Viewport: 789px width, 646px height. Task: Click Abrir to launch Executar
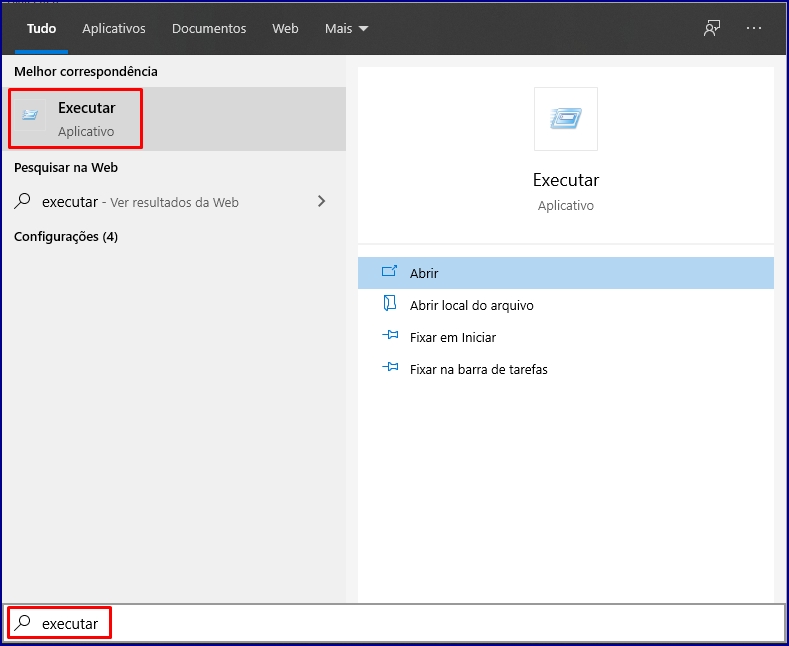coord(424,273)
